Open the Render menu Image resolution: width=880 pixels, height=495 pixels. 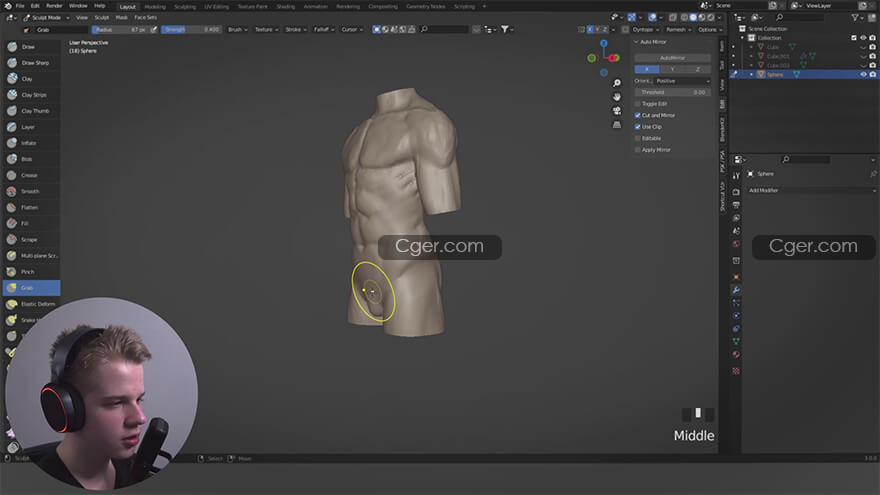point(54,6)
